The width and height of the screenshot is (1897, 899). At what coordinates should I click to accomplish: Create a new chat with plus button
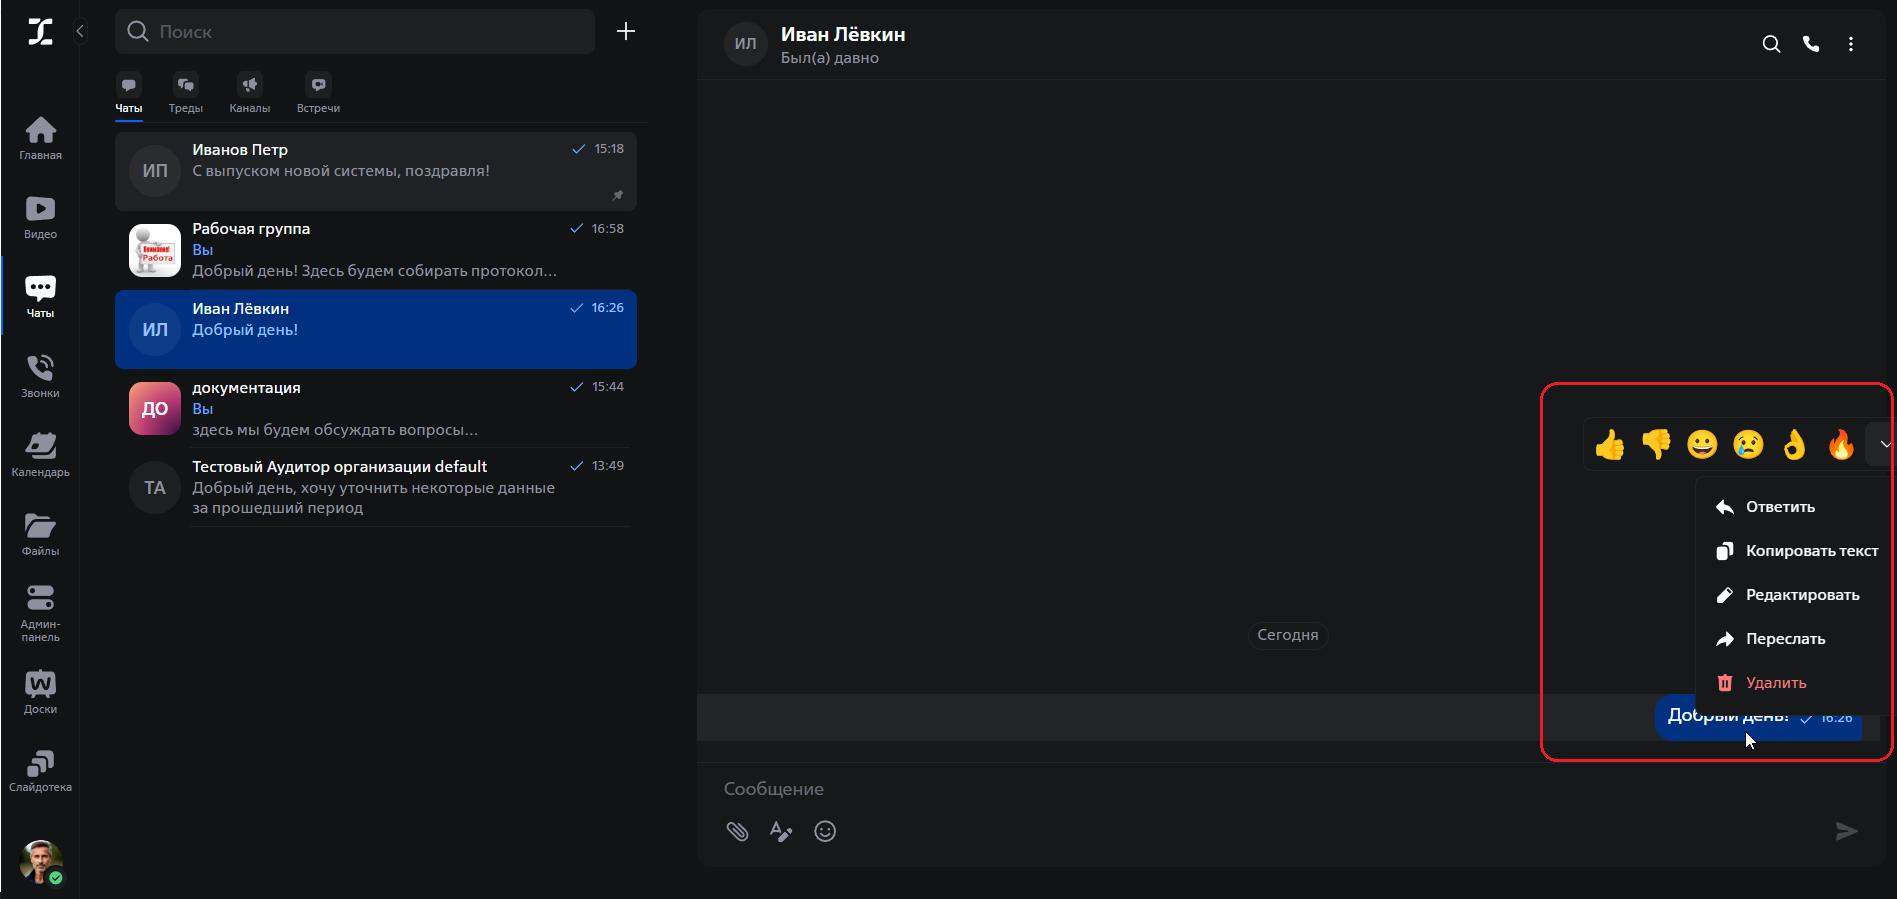tap(626, 31)
